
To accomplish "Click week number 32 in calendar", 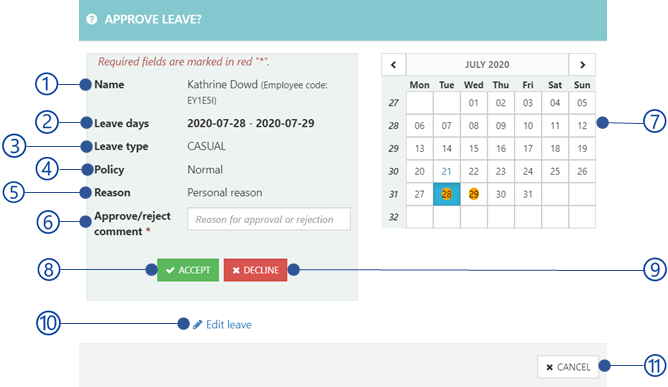I will coord(393,217).
